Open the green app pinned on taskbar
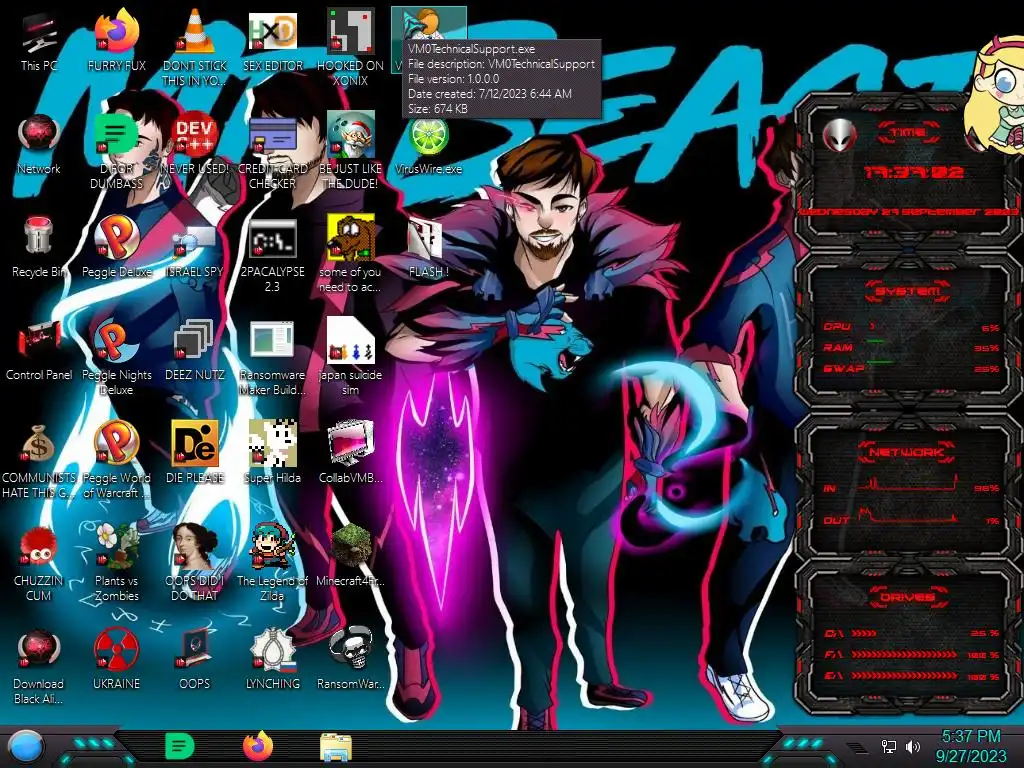This screenshot has height=768, width=1024. [x=180, y=746]
